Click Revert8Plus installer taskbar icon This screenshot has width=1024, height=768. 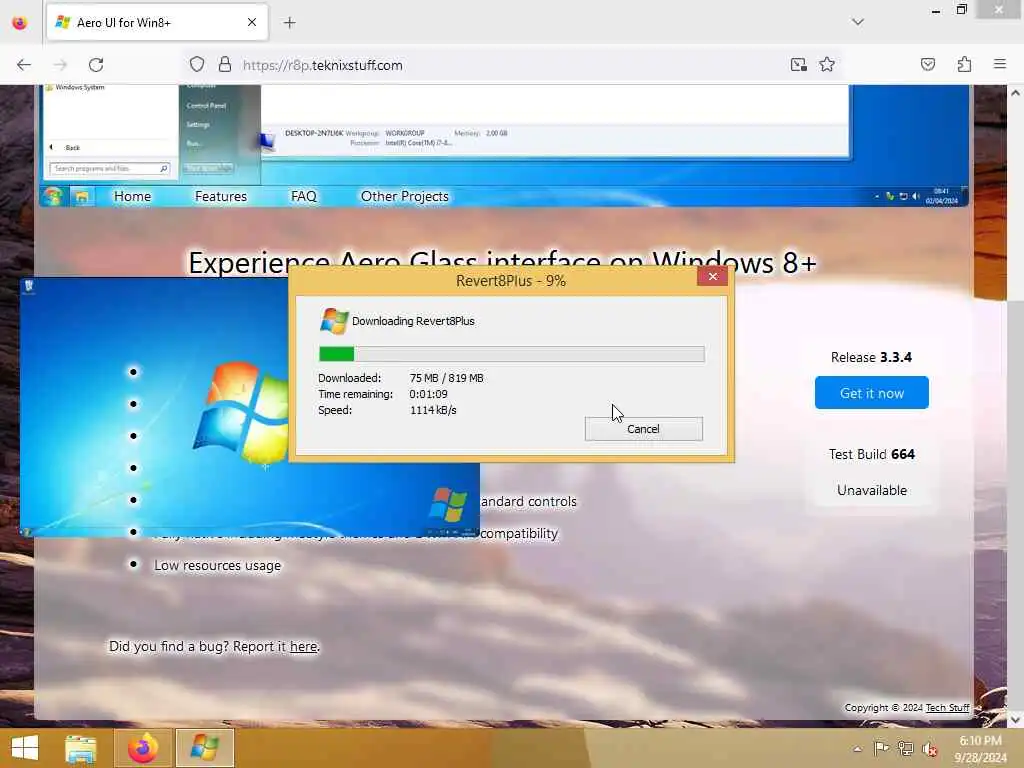(204, 748)
